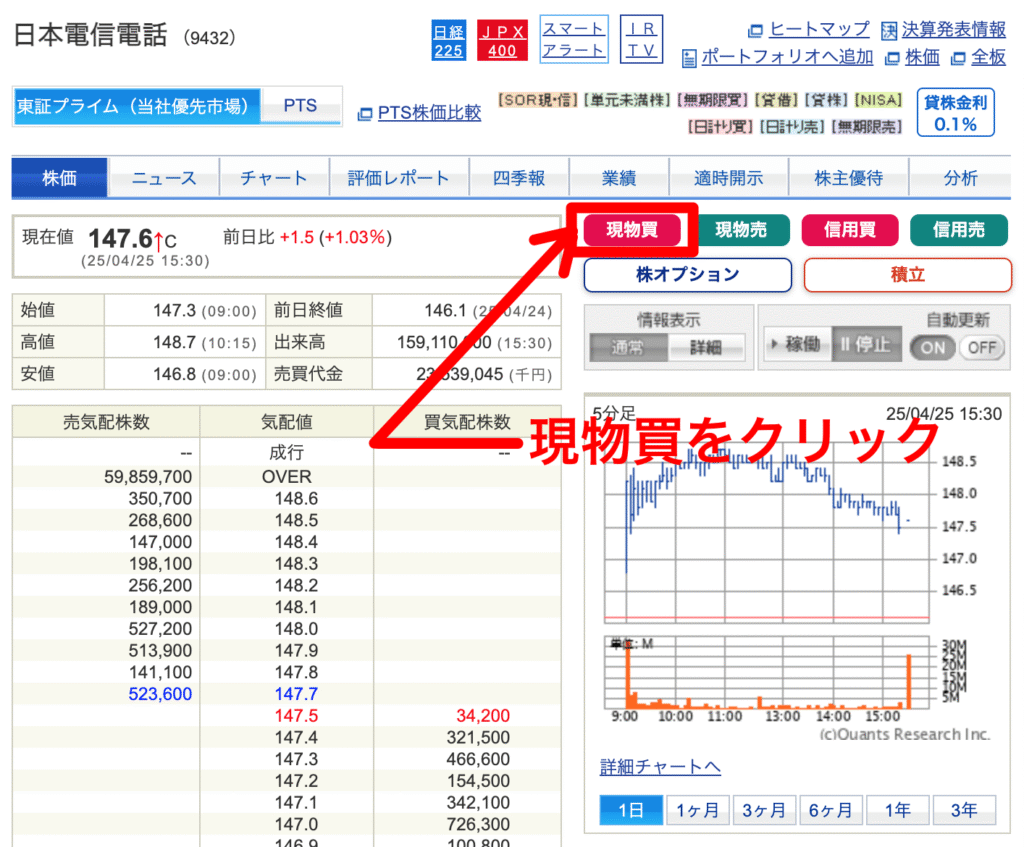Select the 6ヶ月 chart period
The image size is (1024, 847).
click(x=831, y=810)
